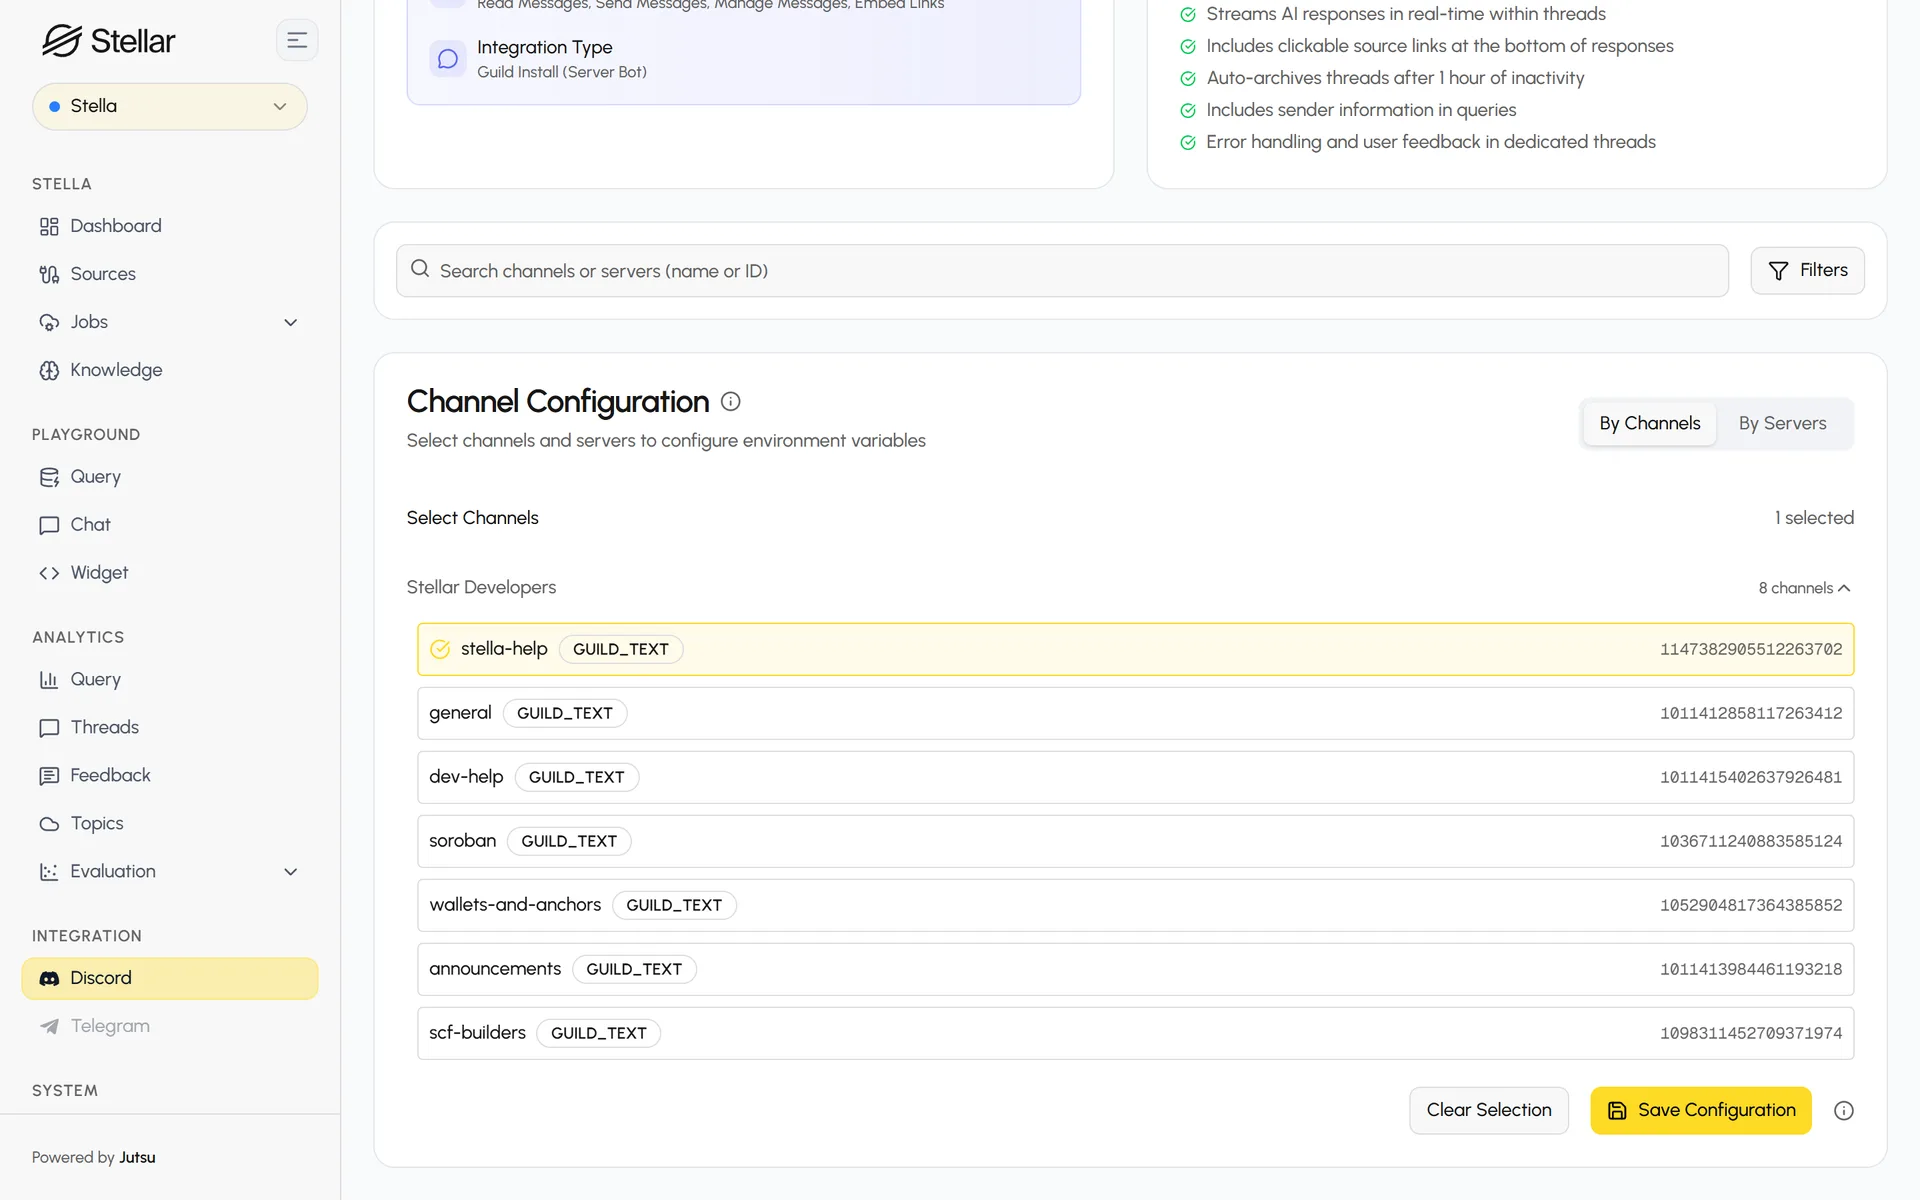The image size is (1920, 1200).
Task: Expand the Evaluation submenu
Action: click(x=170, y=872)
